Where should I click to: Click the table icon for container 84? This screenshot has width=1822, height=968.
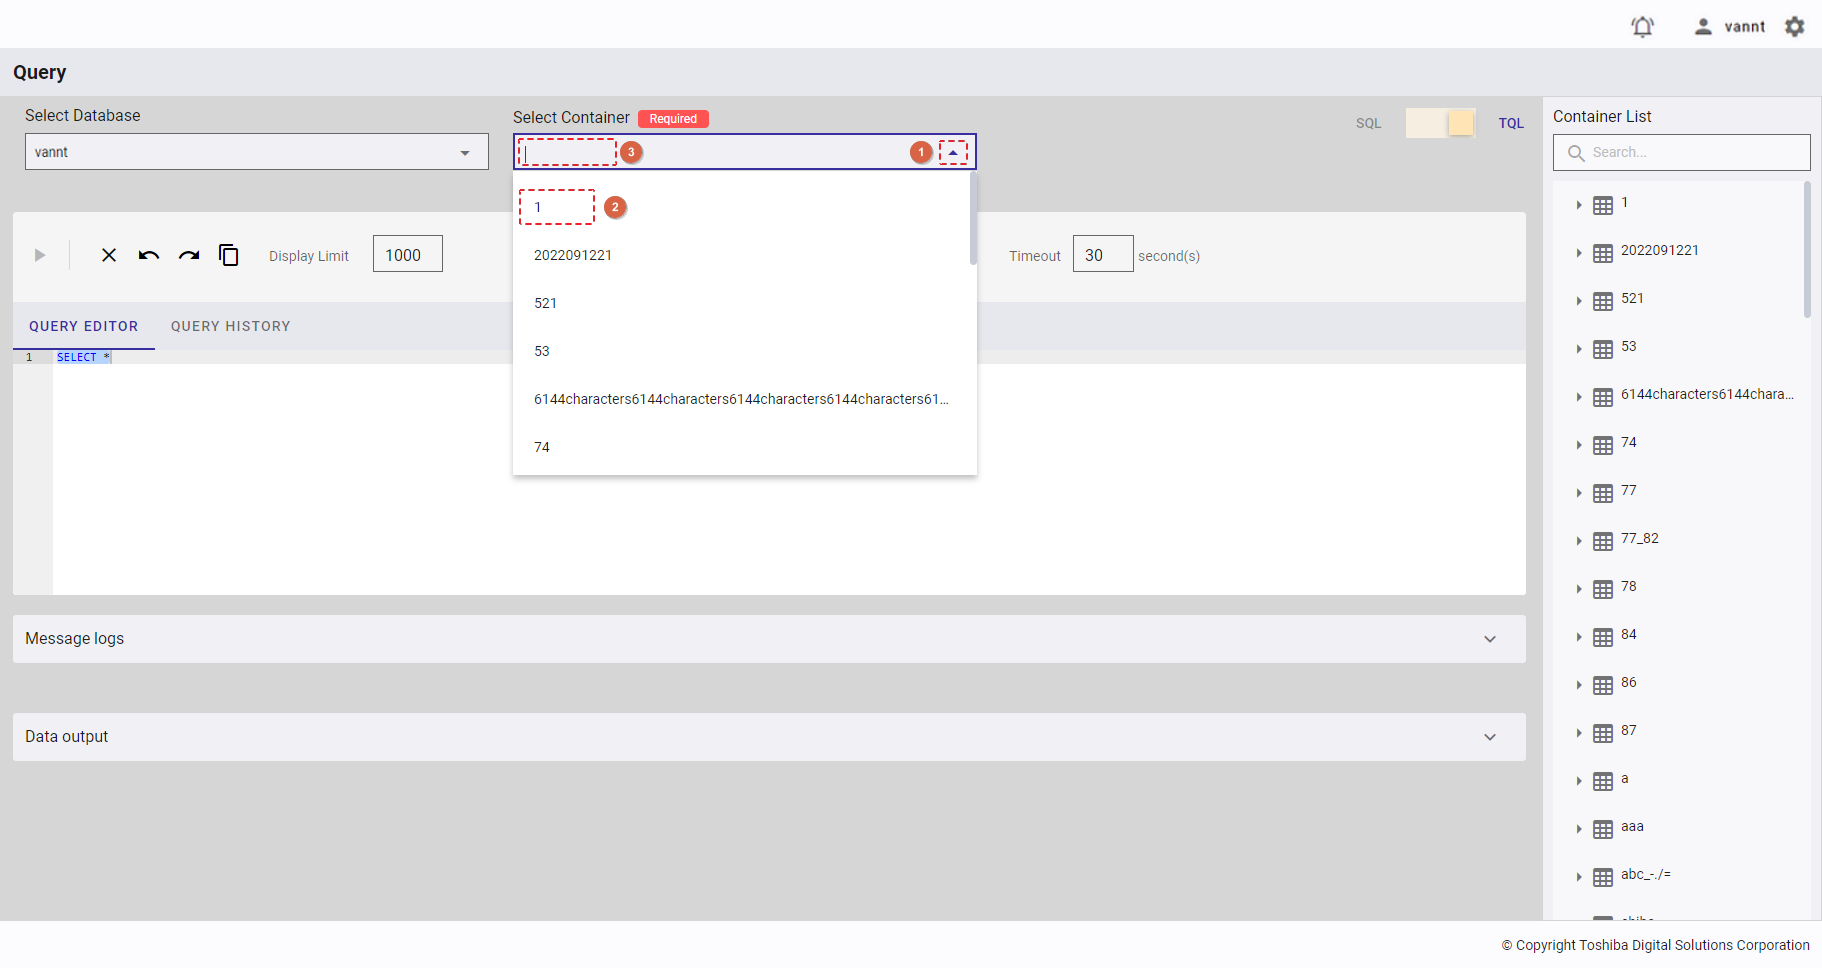1603,637
